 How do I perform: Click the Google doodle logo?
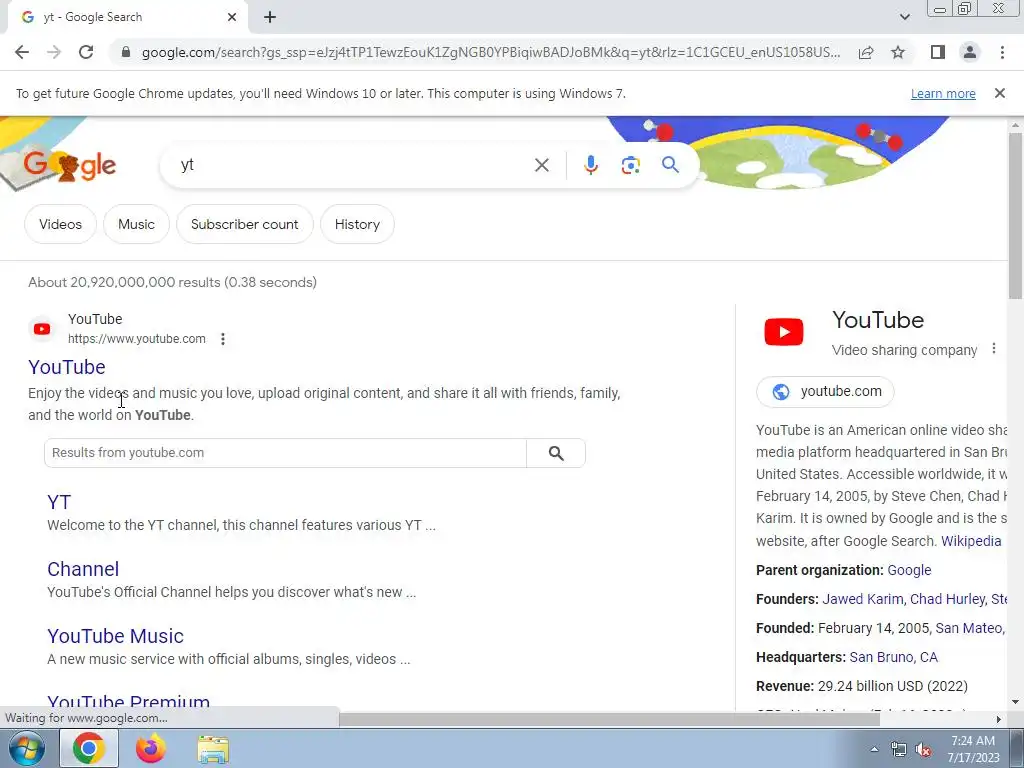point(69,165)
